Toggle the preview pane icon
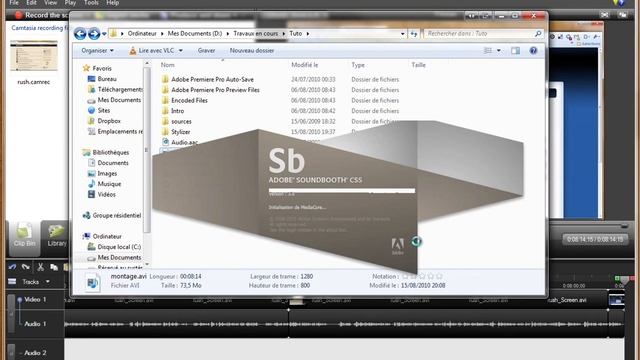This screenshot has height=360, width=640. point(516,51)
